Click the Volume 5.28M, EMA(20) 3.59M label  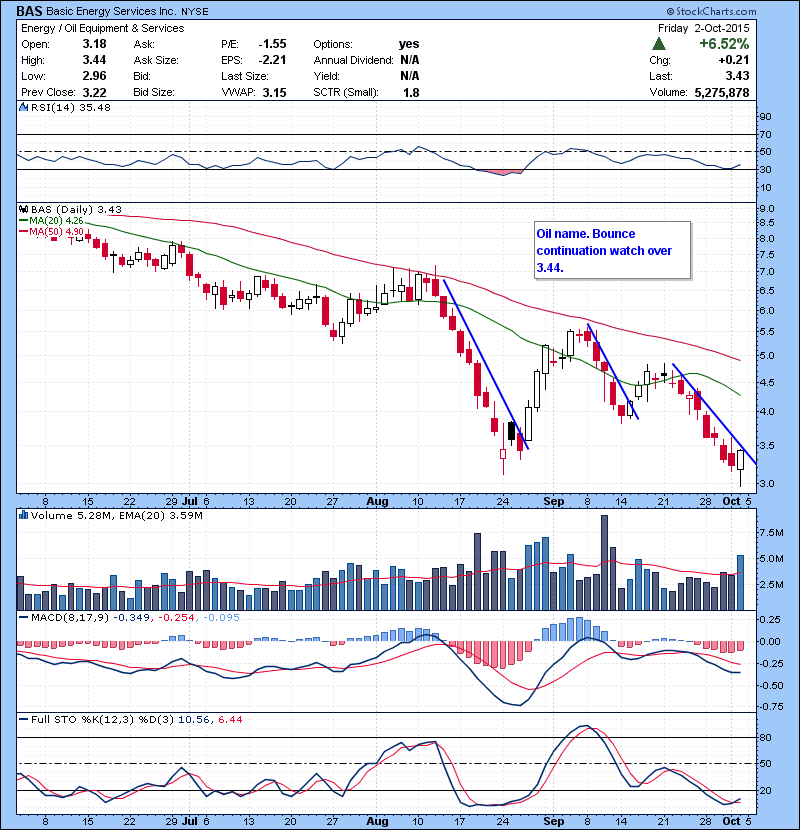pos(116,515)
